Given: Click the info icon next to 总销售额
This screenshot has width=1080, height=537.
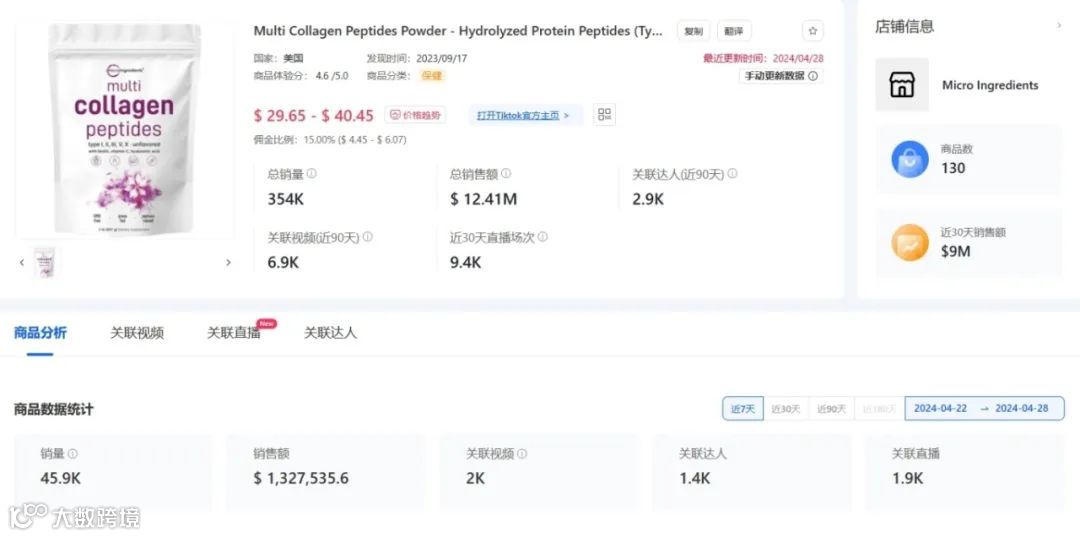Looking at the screenshot, I should 506,174.
